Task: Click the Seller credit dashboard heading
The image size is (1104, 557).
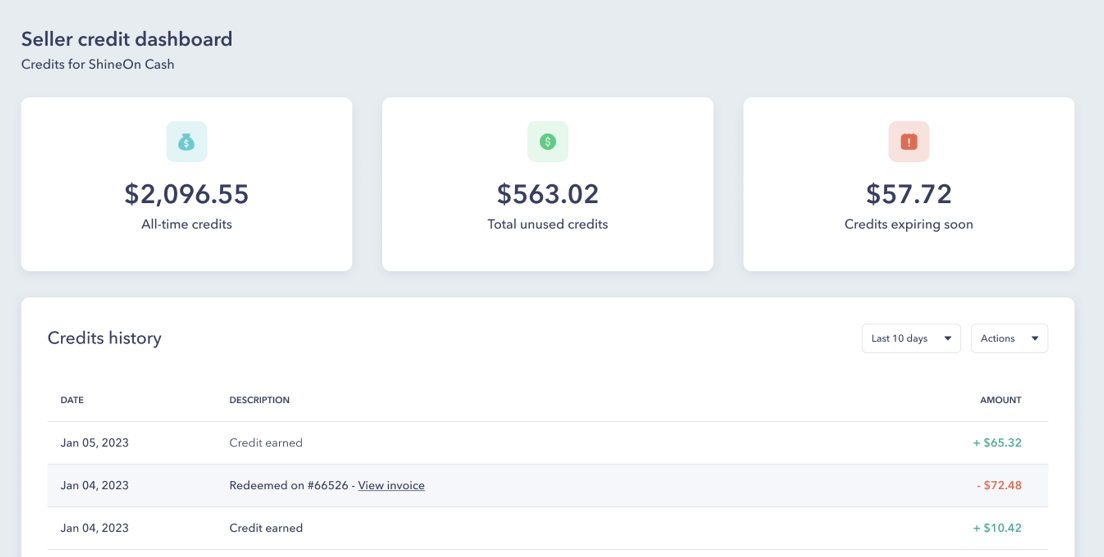Action: [127, 39]
